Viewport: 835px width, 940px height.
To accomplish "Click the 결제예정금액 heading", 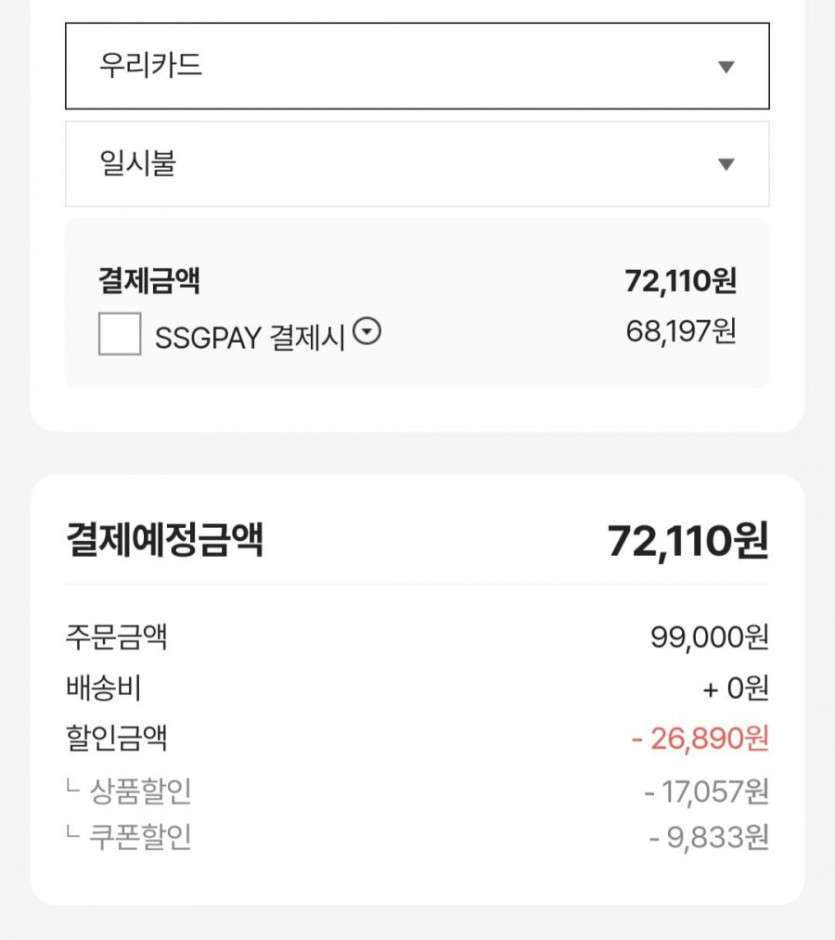I will pos(164,541).
